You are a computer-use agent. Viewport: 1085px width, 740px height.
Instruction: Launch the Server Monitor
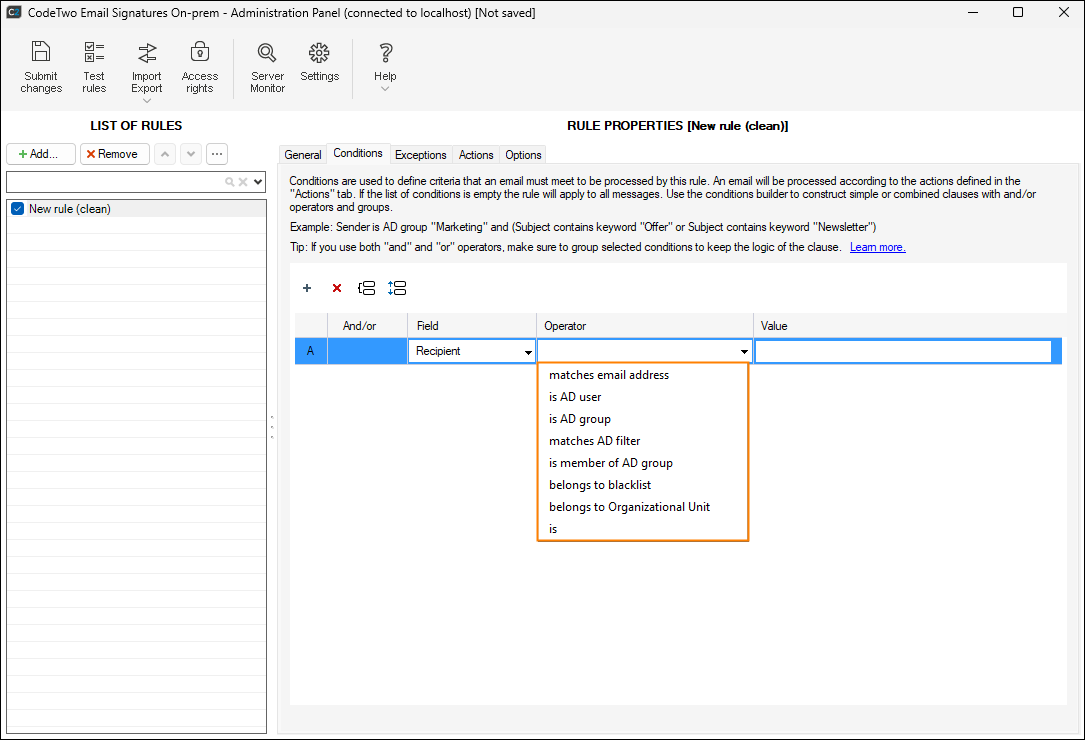(267, 67)
